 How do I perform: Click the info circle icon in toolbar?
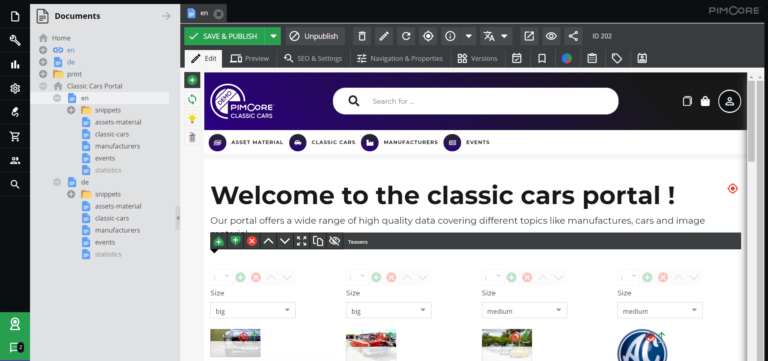(450, 36)
